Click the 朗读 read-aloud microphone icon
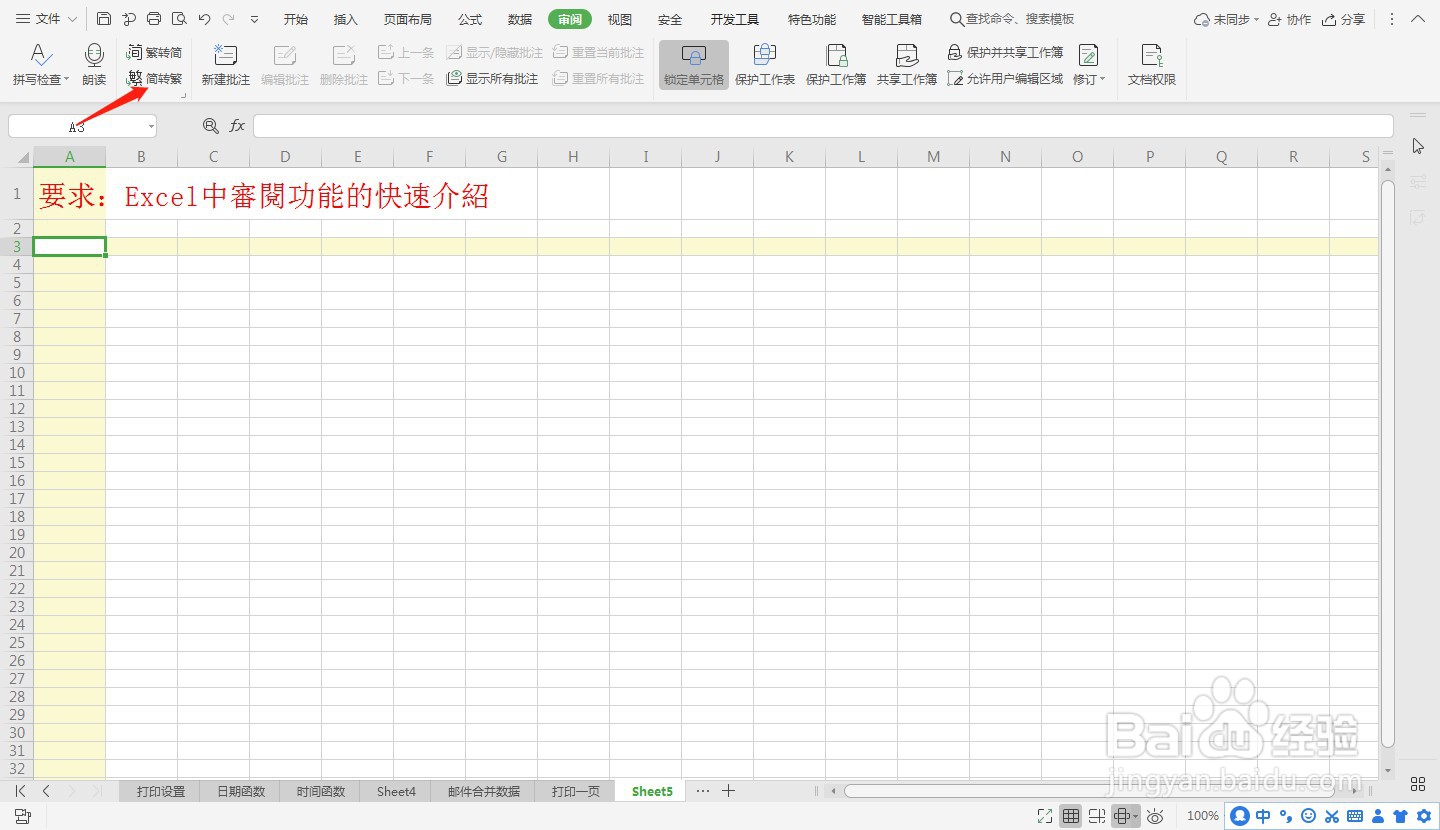Viewport: 1440px width, 830px height. click(x=94, y=56)
